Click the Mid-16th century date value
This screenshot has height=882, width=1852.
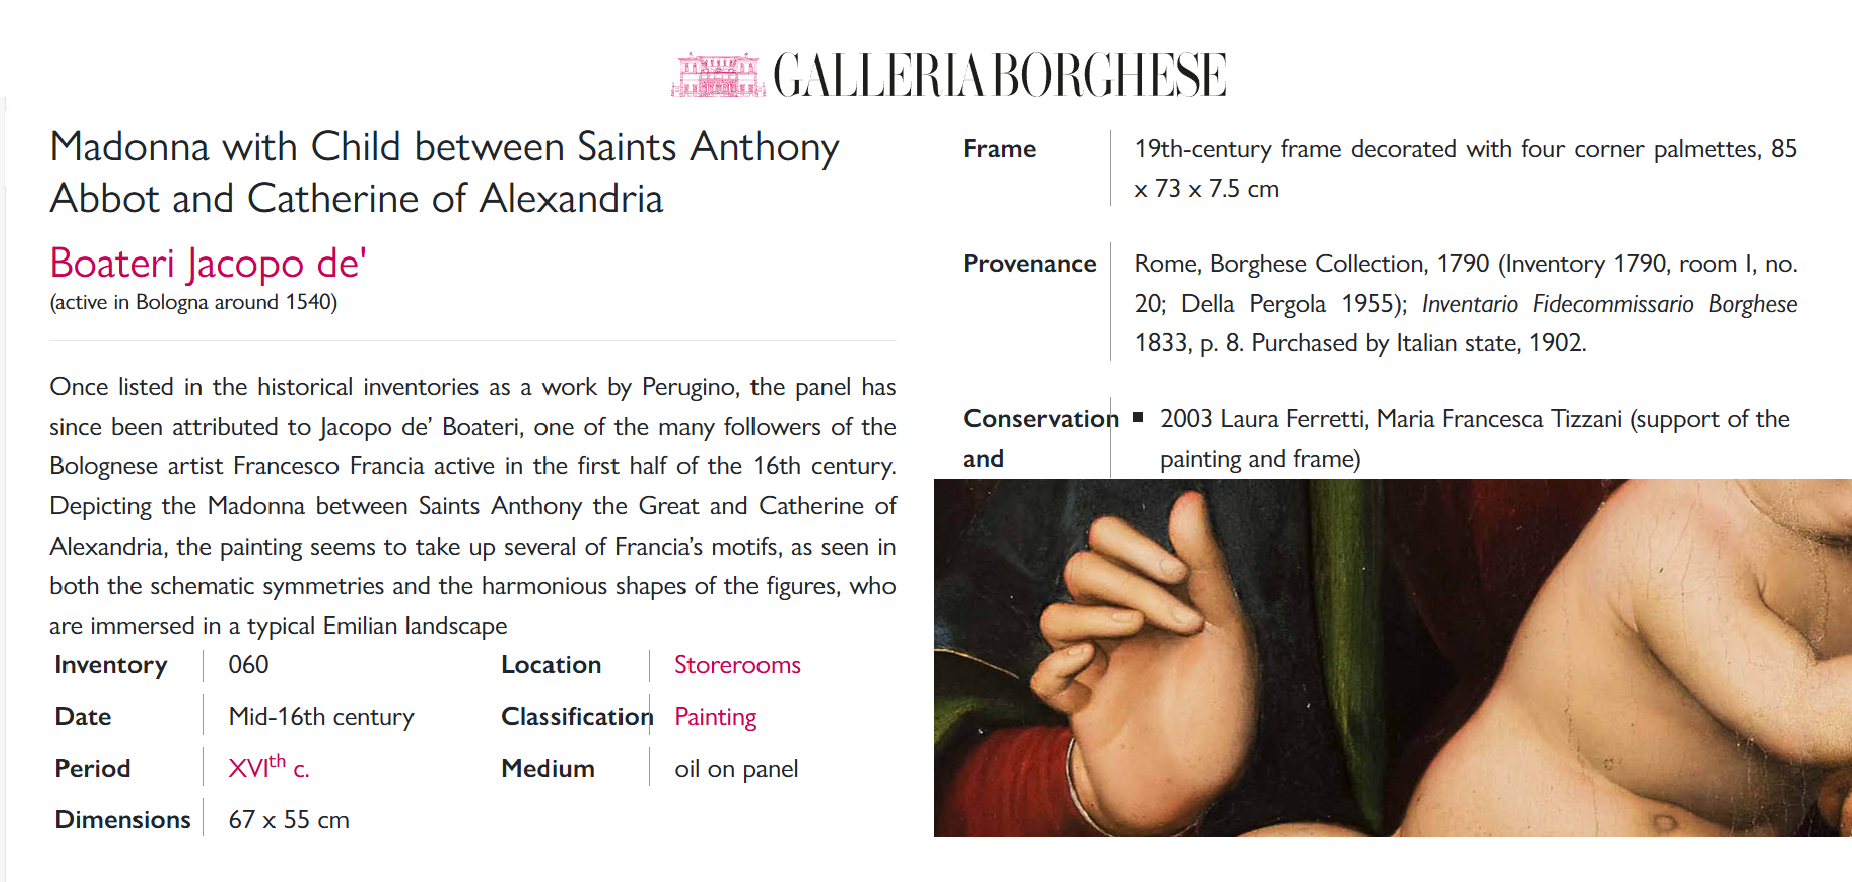point(321,717)
